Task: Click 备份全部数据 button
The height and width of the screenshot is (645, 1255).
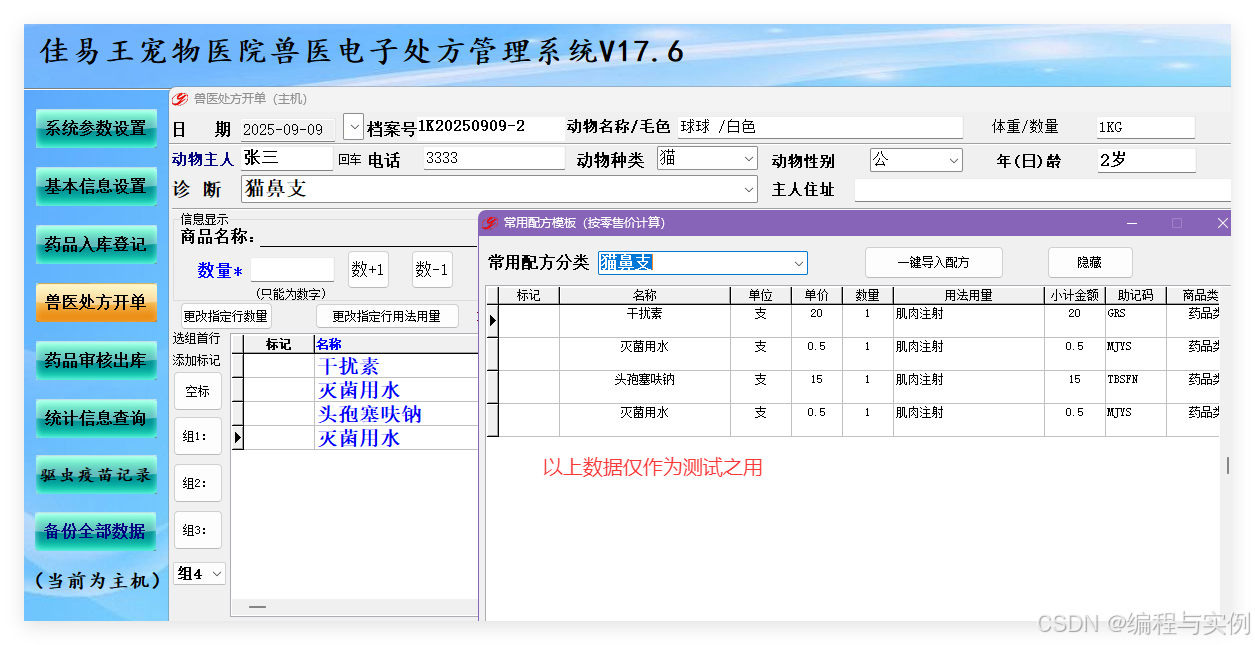Action: (x=96, y=531)
